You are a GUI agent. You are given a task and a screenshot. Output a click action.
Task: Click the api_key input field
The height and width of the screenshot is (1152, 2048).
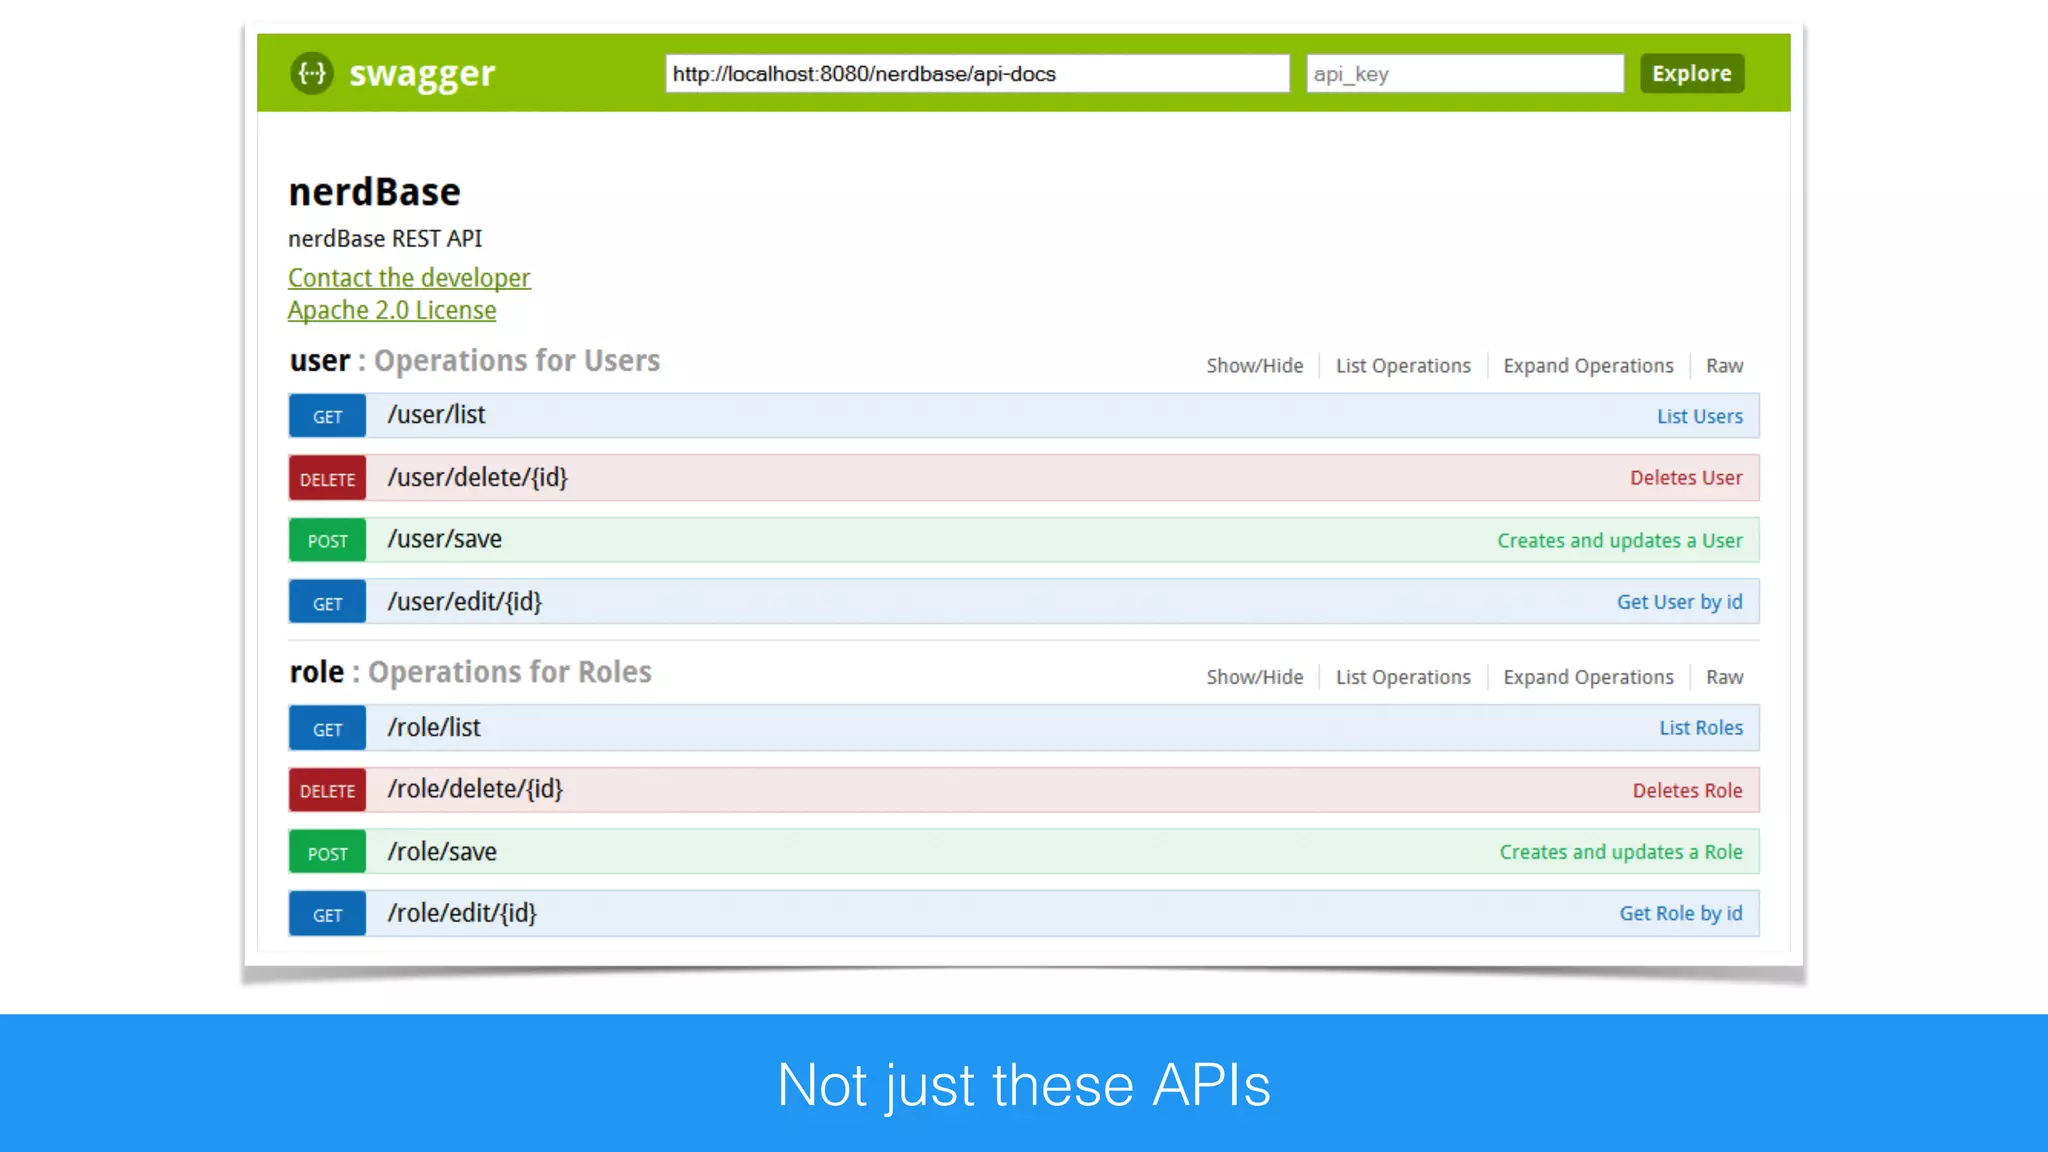point(1464,74)
